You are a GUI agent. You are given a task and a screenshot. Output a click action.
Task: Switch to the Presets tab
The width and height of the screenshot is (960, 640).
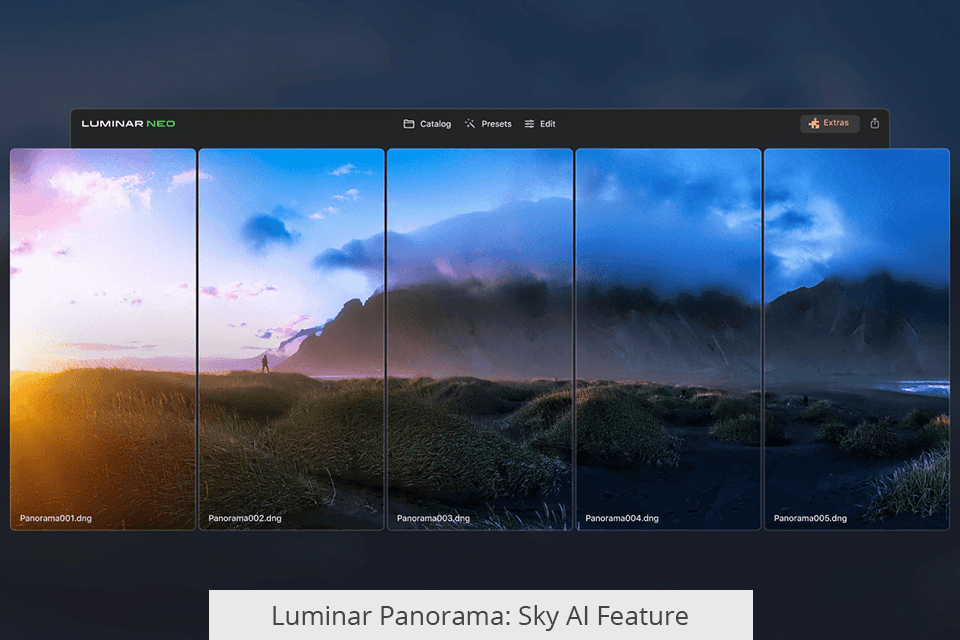tap(487, 124)
